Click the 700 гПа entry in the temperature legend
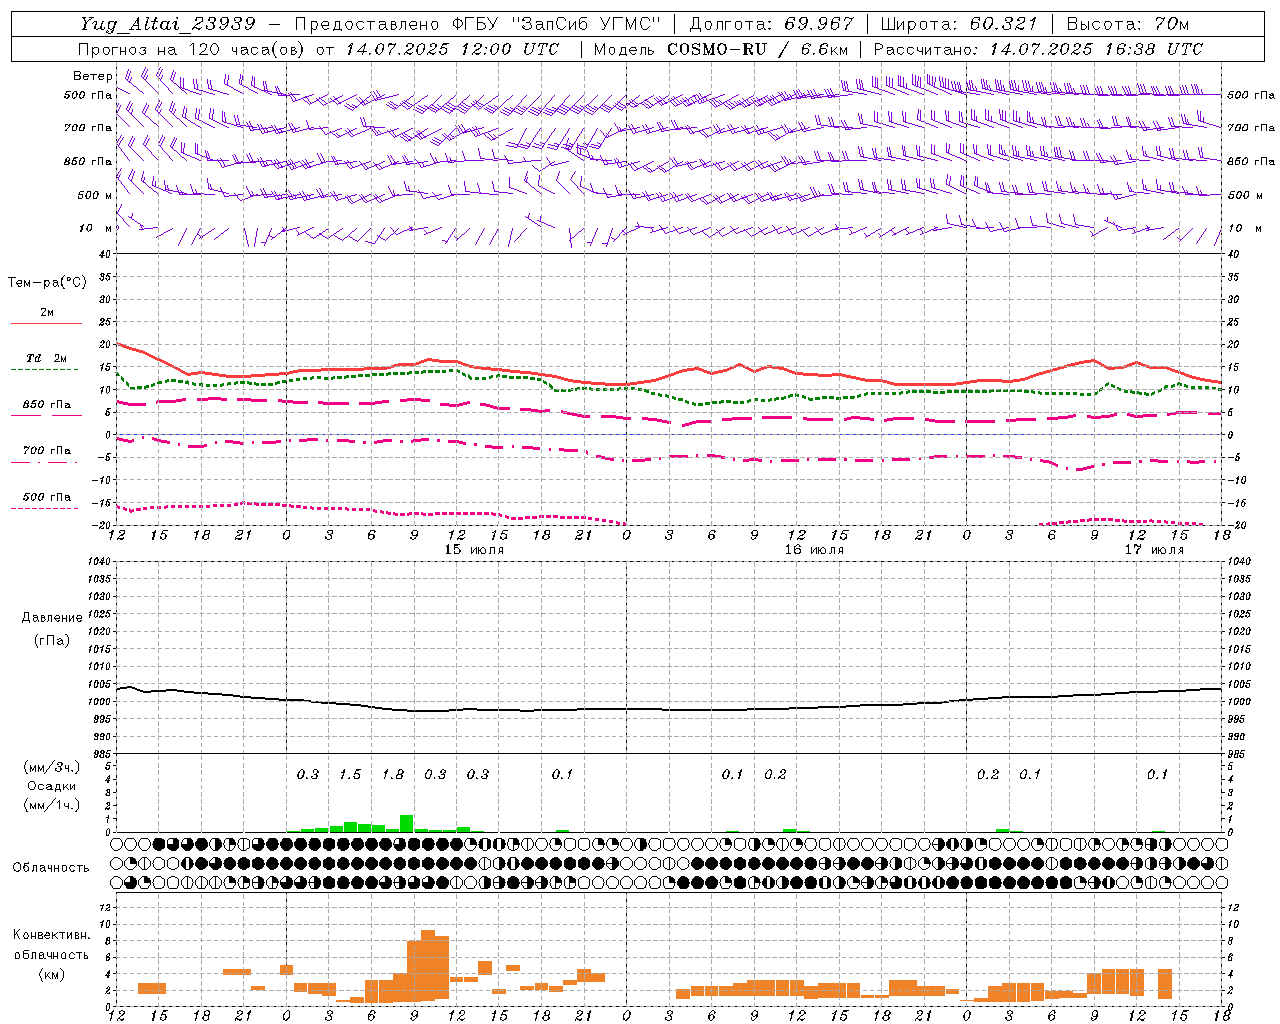The width and height of the screenshot is (1280, 1024). [x=46, y=451]
